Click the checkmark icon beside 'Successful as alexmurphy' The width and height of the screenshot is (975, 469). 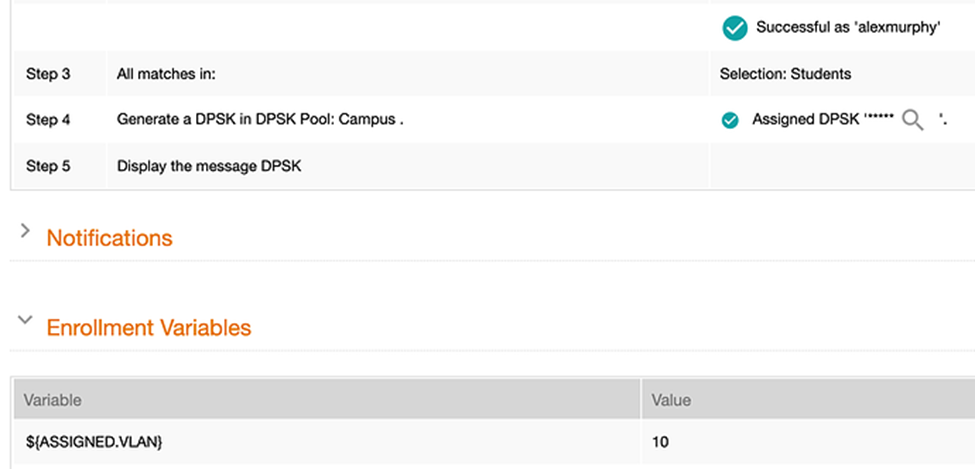[x=735, y=28]
